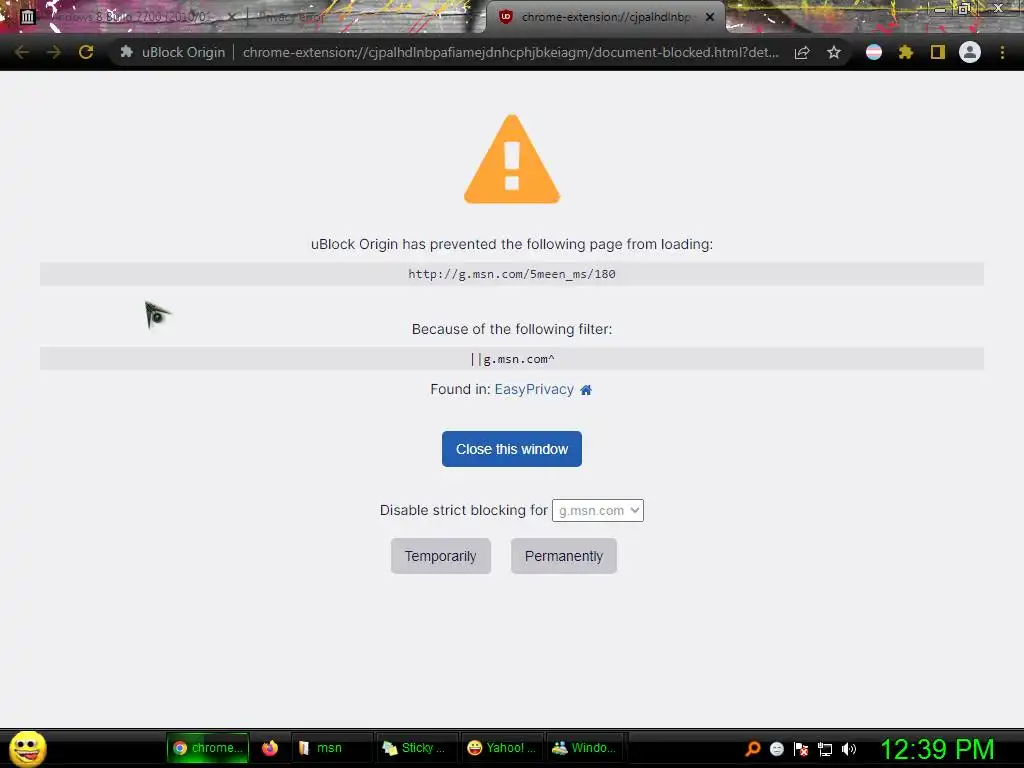This screenshot has height=768, width=1024.
Task: Open the Yahoo! taskbar item
Action: pos(502,748)
